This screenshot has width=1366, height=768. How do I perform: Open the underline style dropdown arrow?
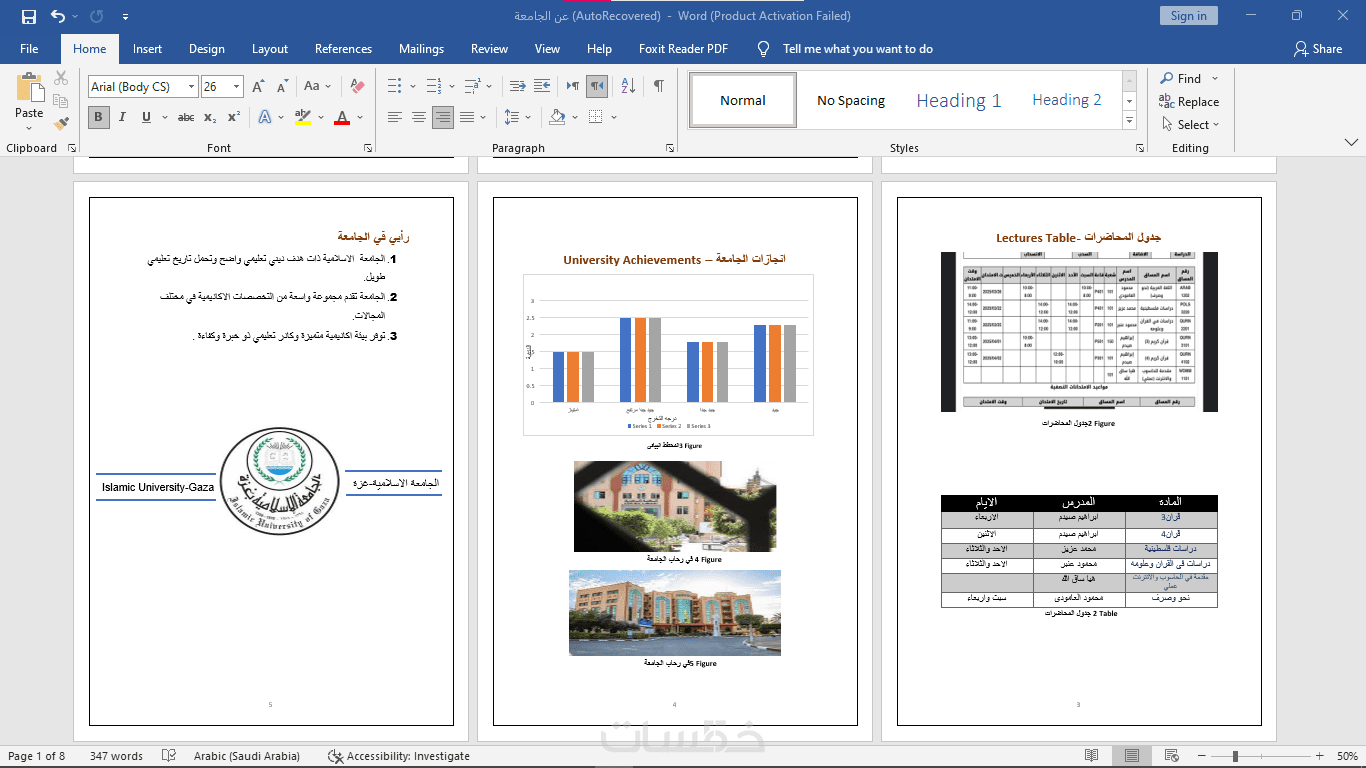click(163, 117)
